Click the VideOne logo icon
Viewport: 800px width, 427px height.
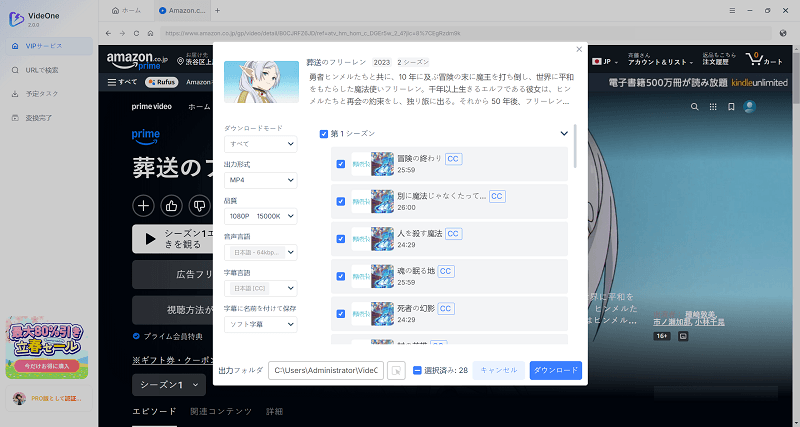pos(16,19)
